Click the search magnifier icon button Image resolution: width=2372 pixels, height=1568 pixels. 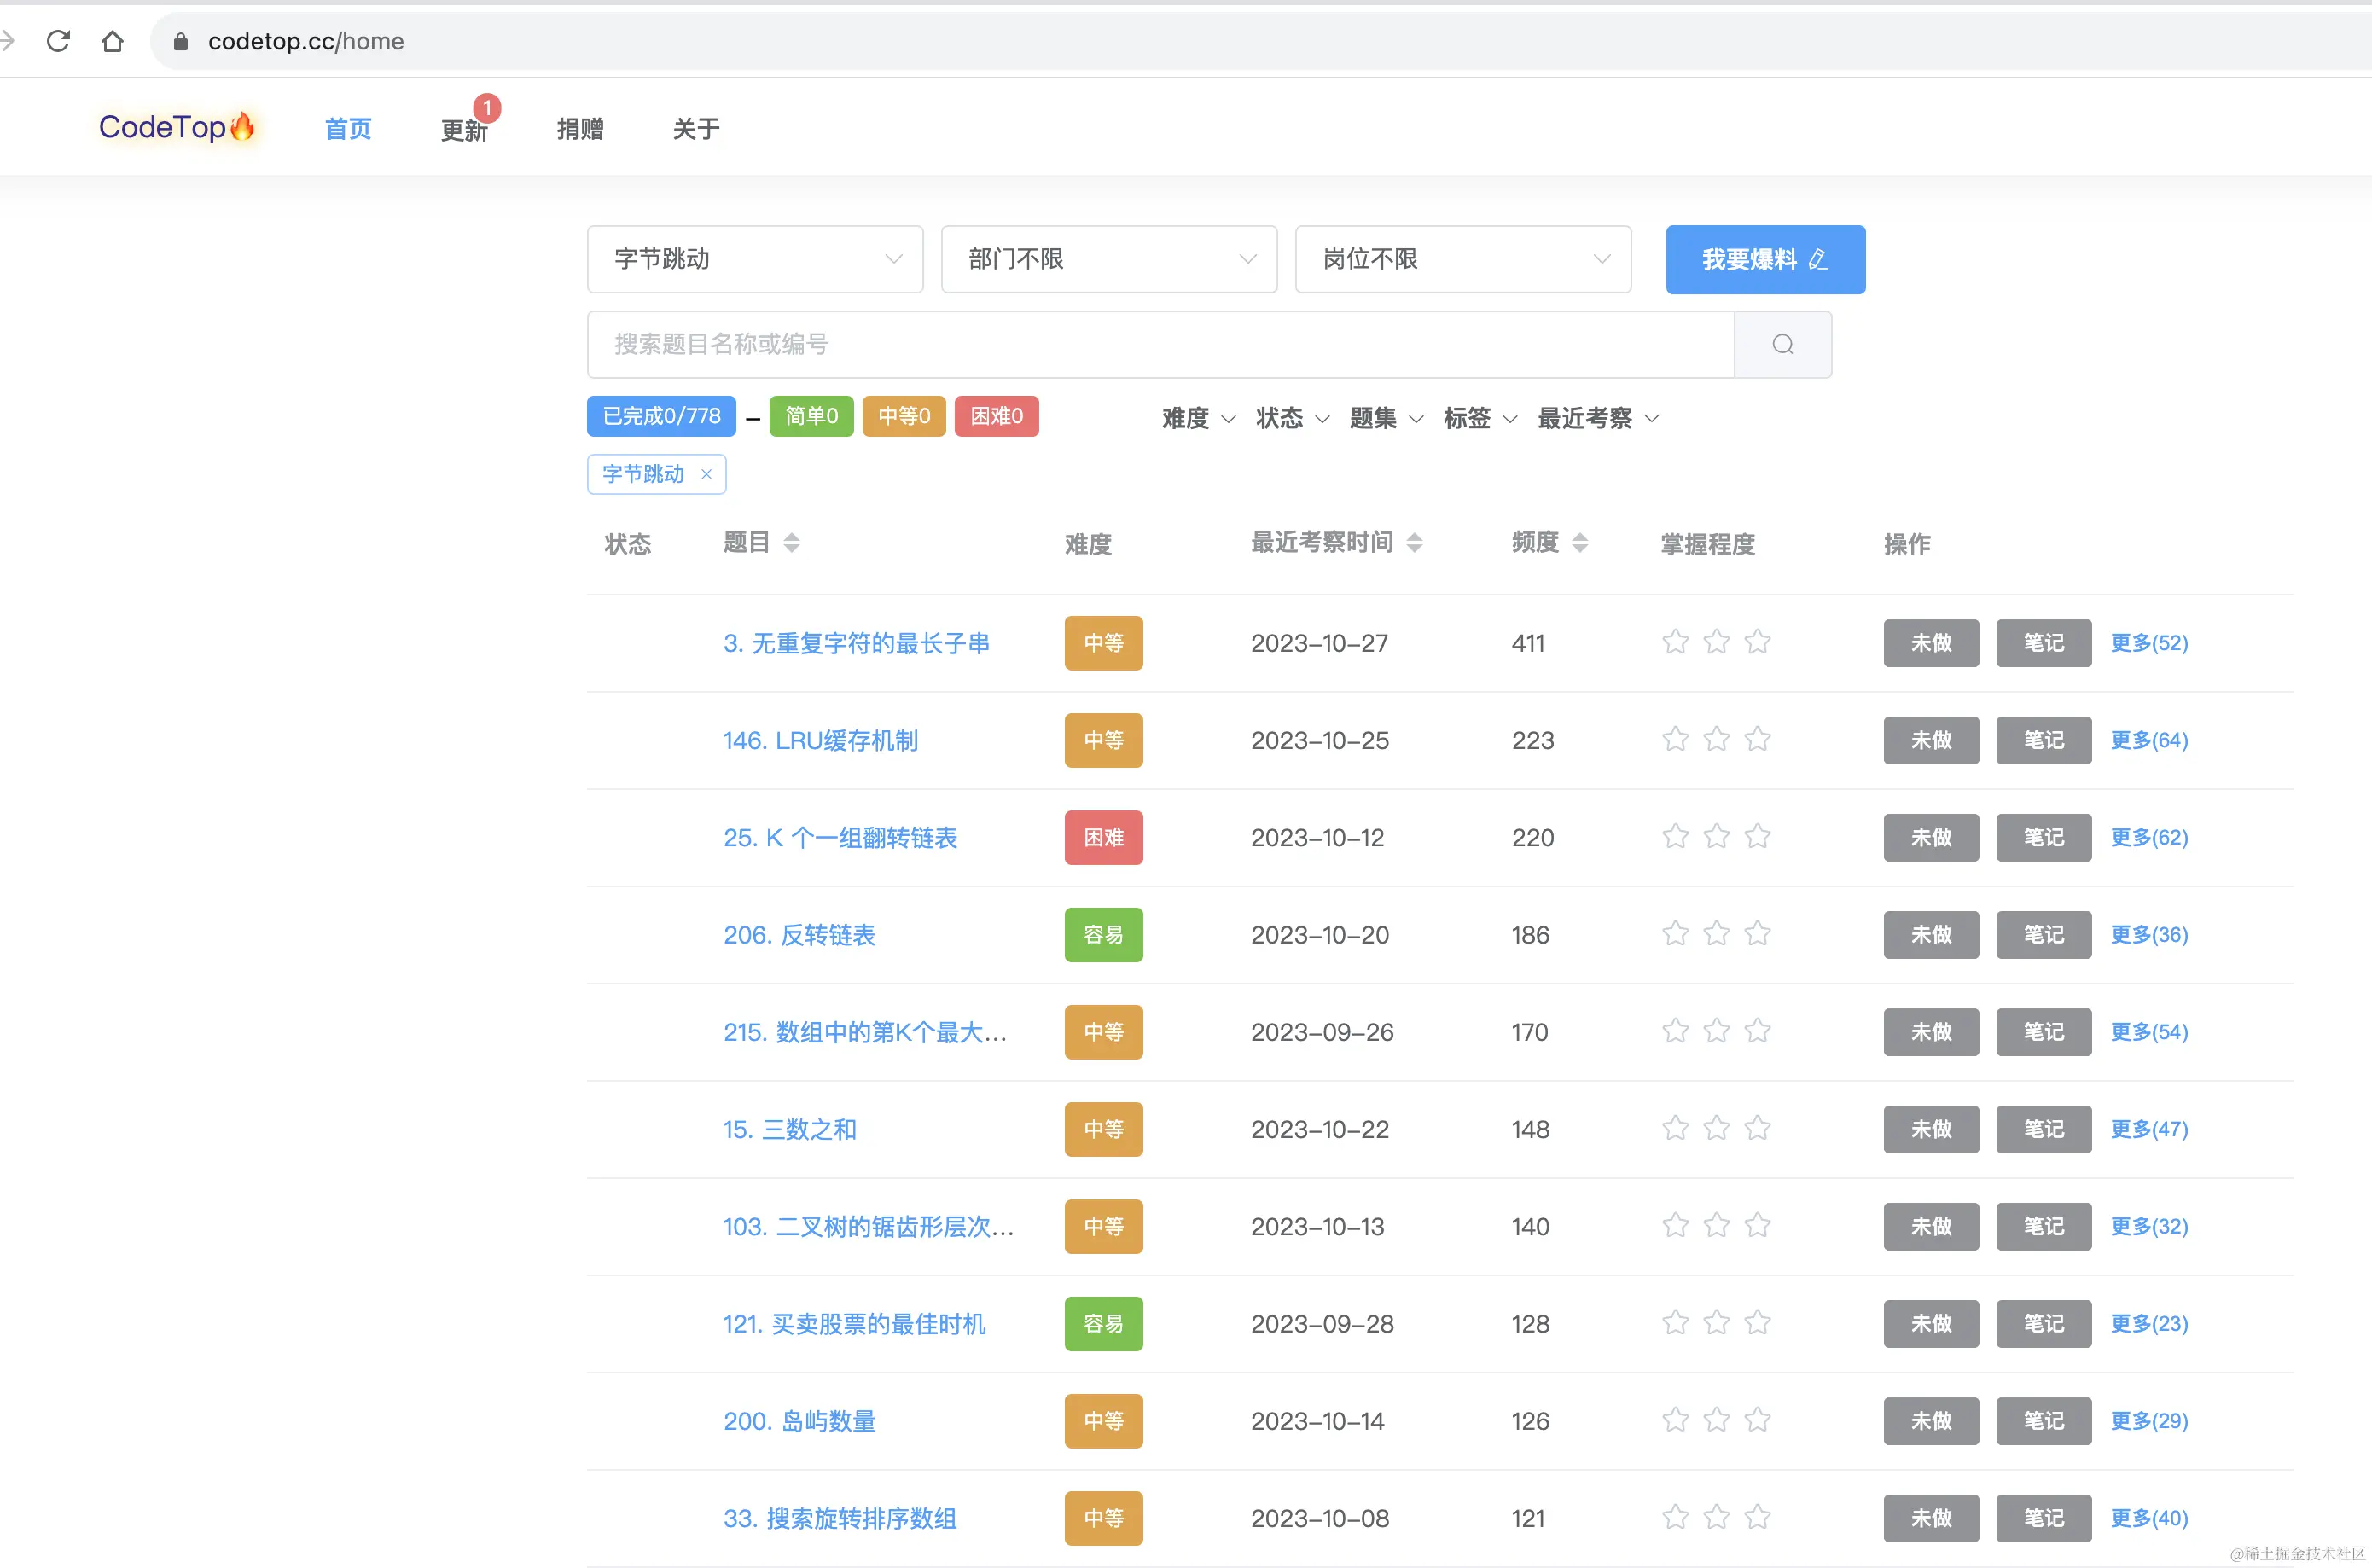click(1782, 344)
